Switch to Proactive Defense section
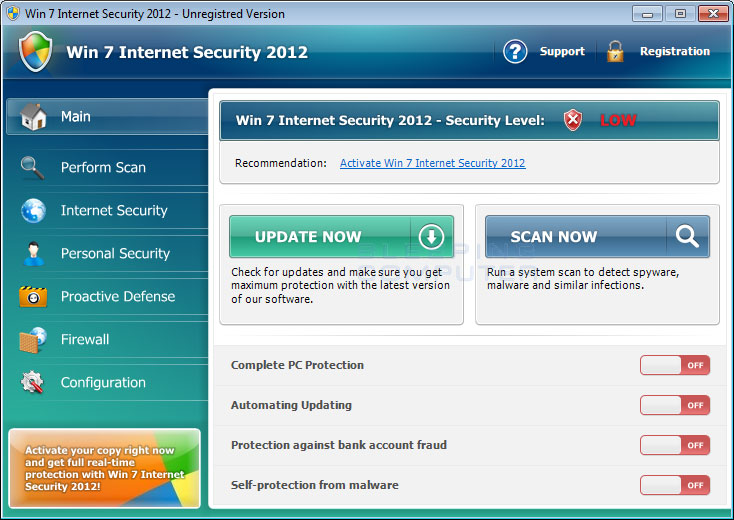 [x=107, y=297]
